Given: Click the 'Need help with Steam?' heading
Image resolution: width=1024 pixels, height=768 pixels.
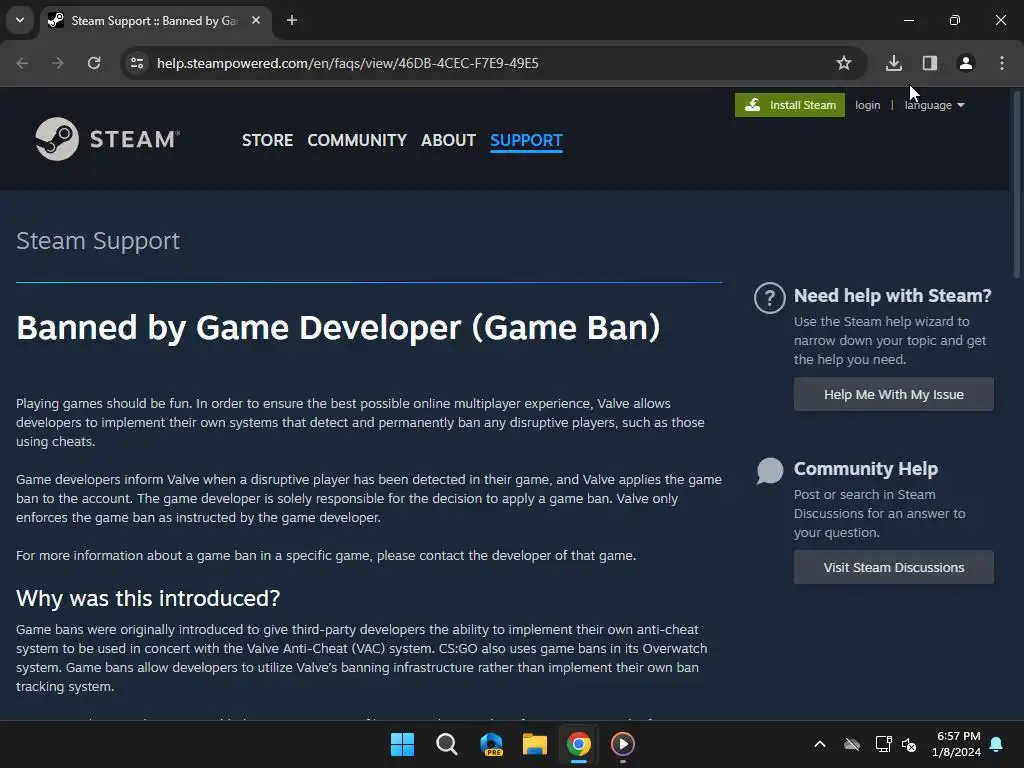Looking at the screenshot, I should 893,296.
